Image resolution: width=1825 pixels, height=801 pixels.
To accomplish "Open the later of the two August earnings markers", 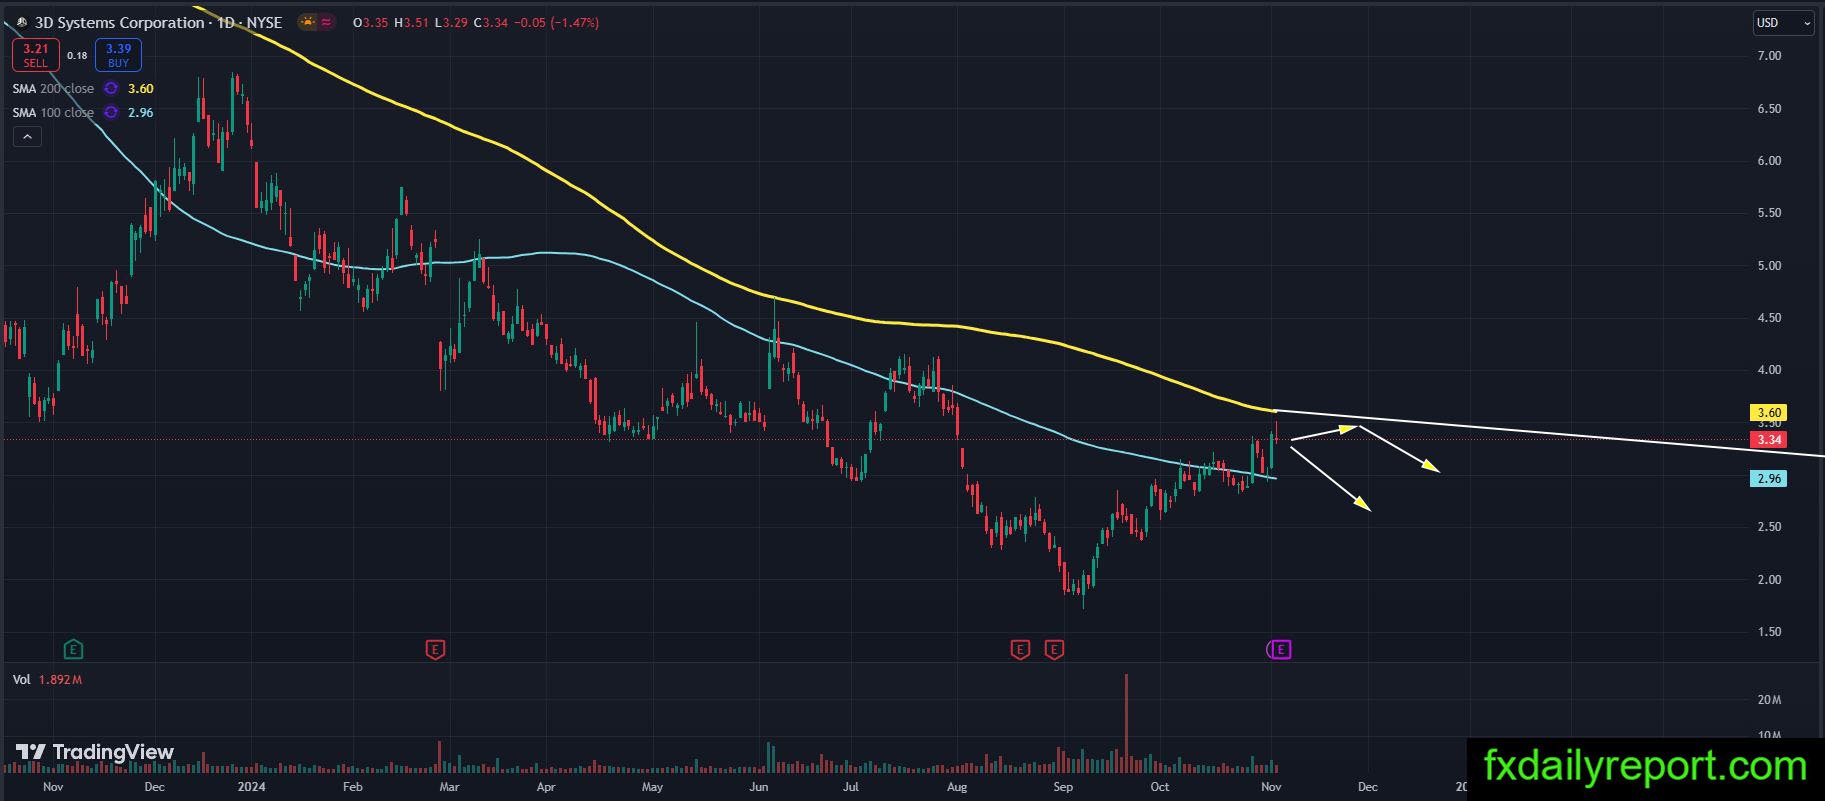I will 1054,650.
